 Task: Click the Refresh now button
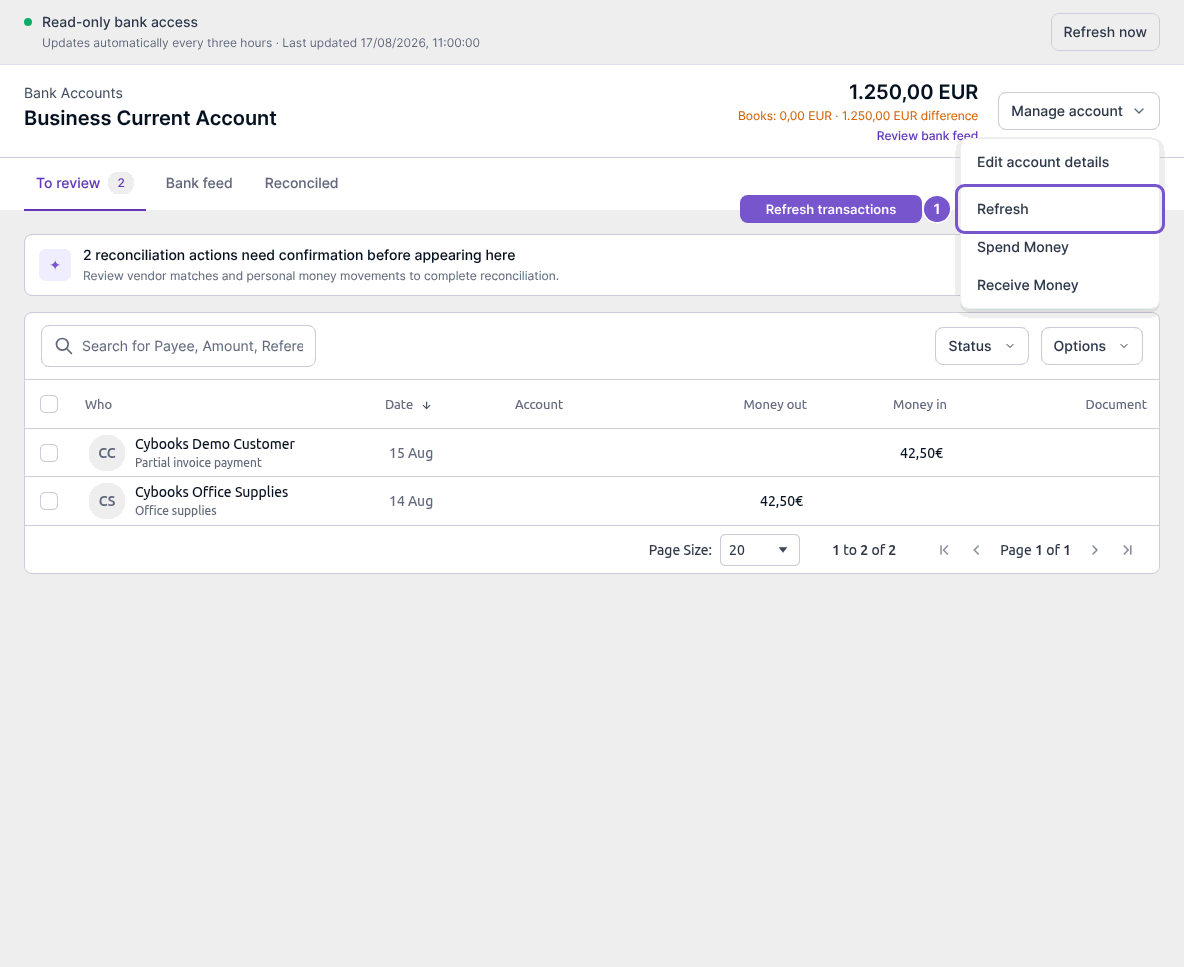tap(1105, 32)
